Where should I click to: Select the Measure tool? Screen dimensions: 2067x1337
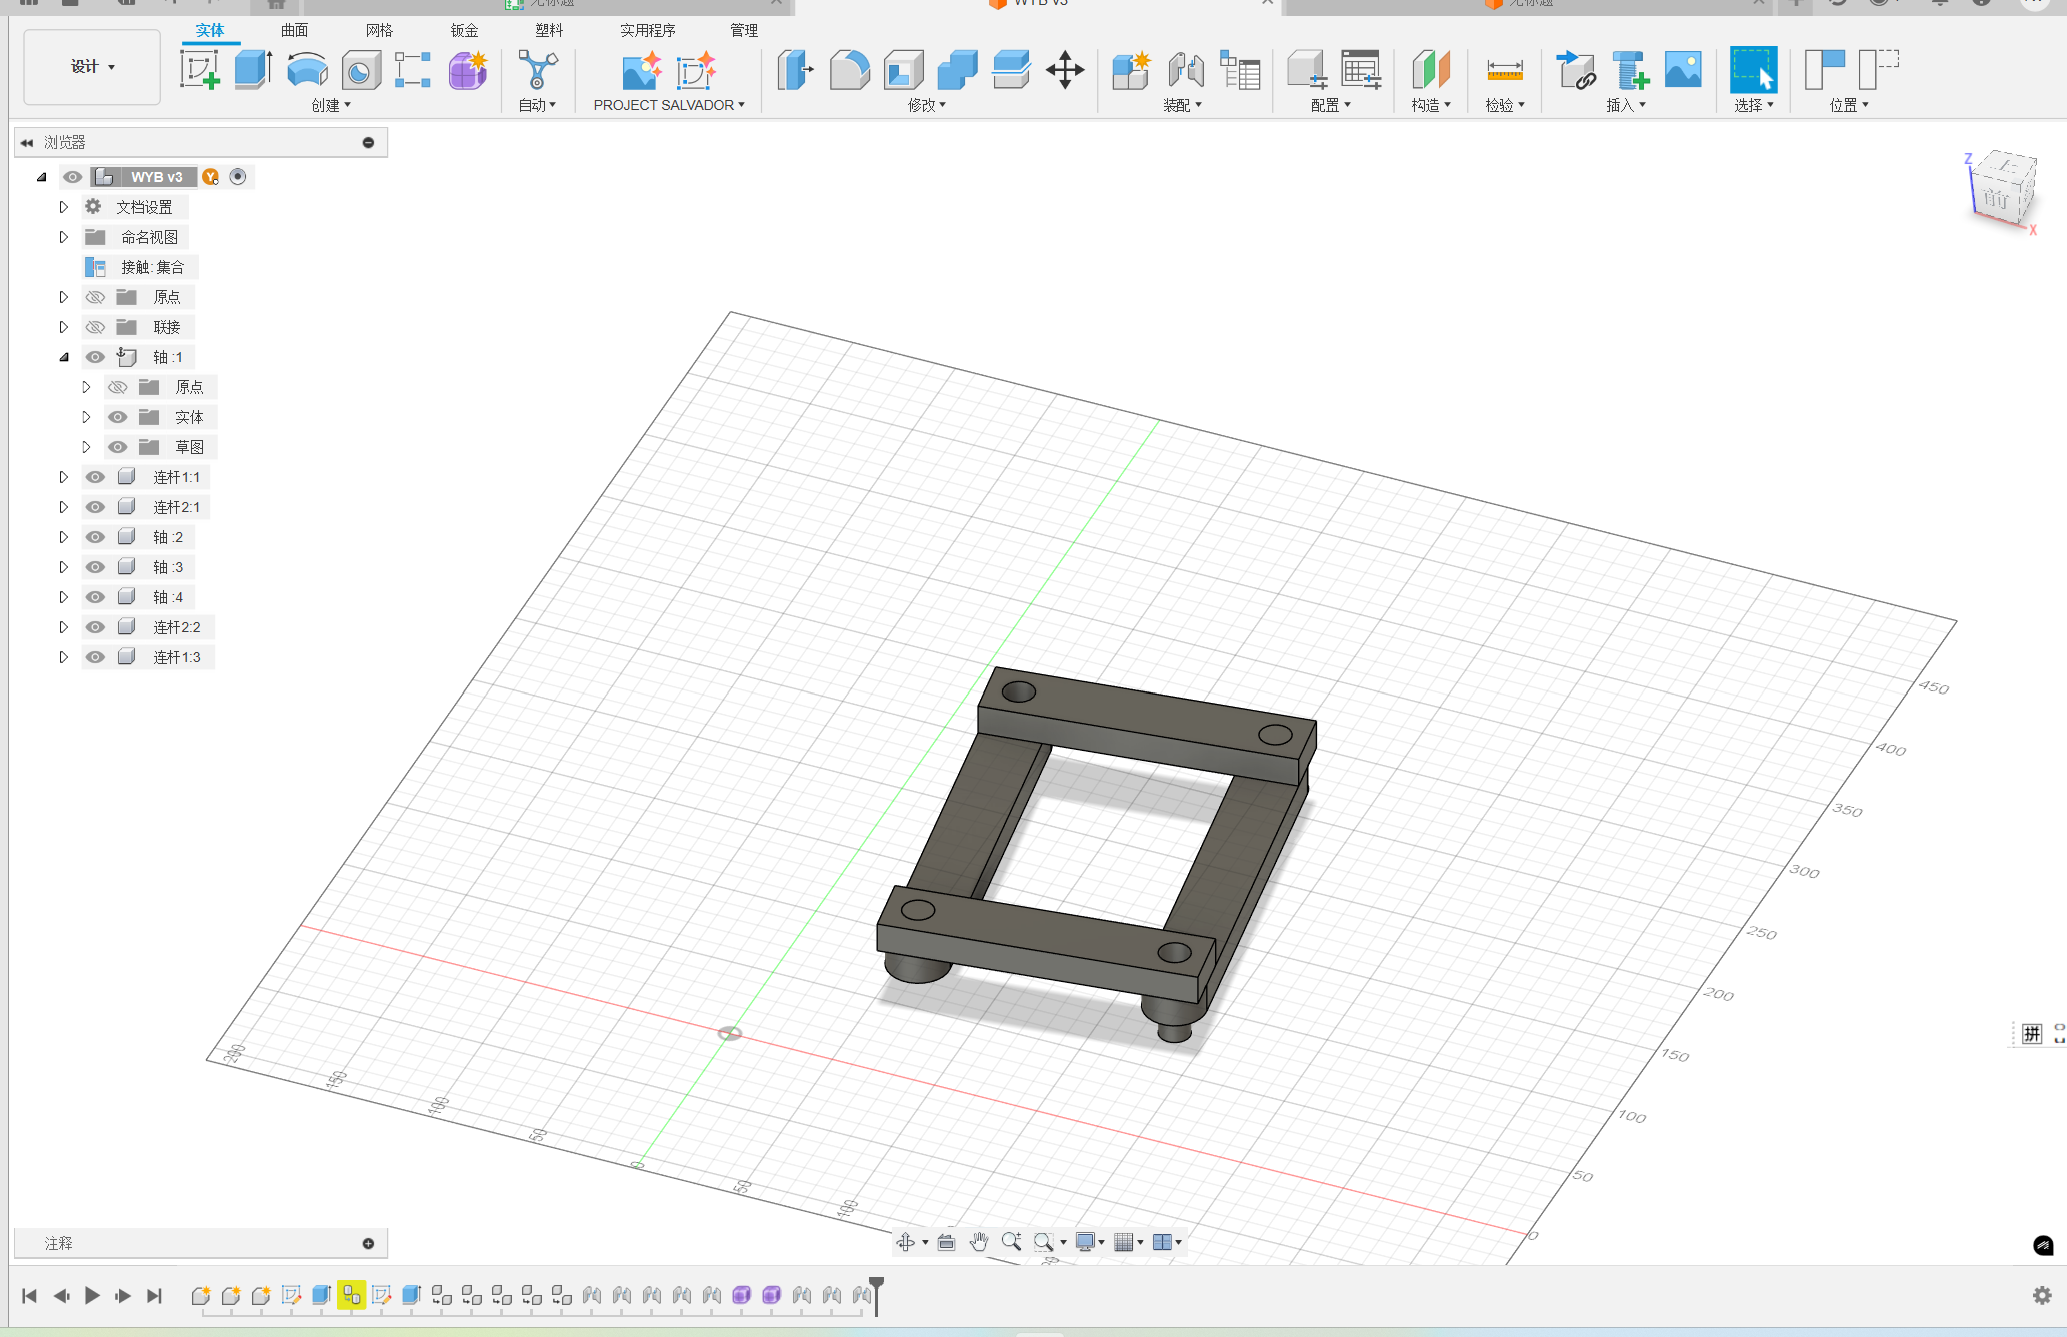(x=1504, y=70)
